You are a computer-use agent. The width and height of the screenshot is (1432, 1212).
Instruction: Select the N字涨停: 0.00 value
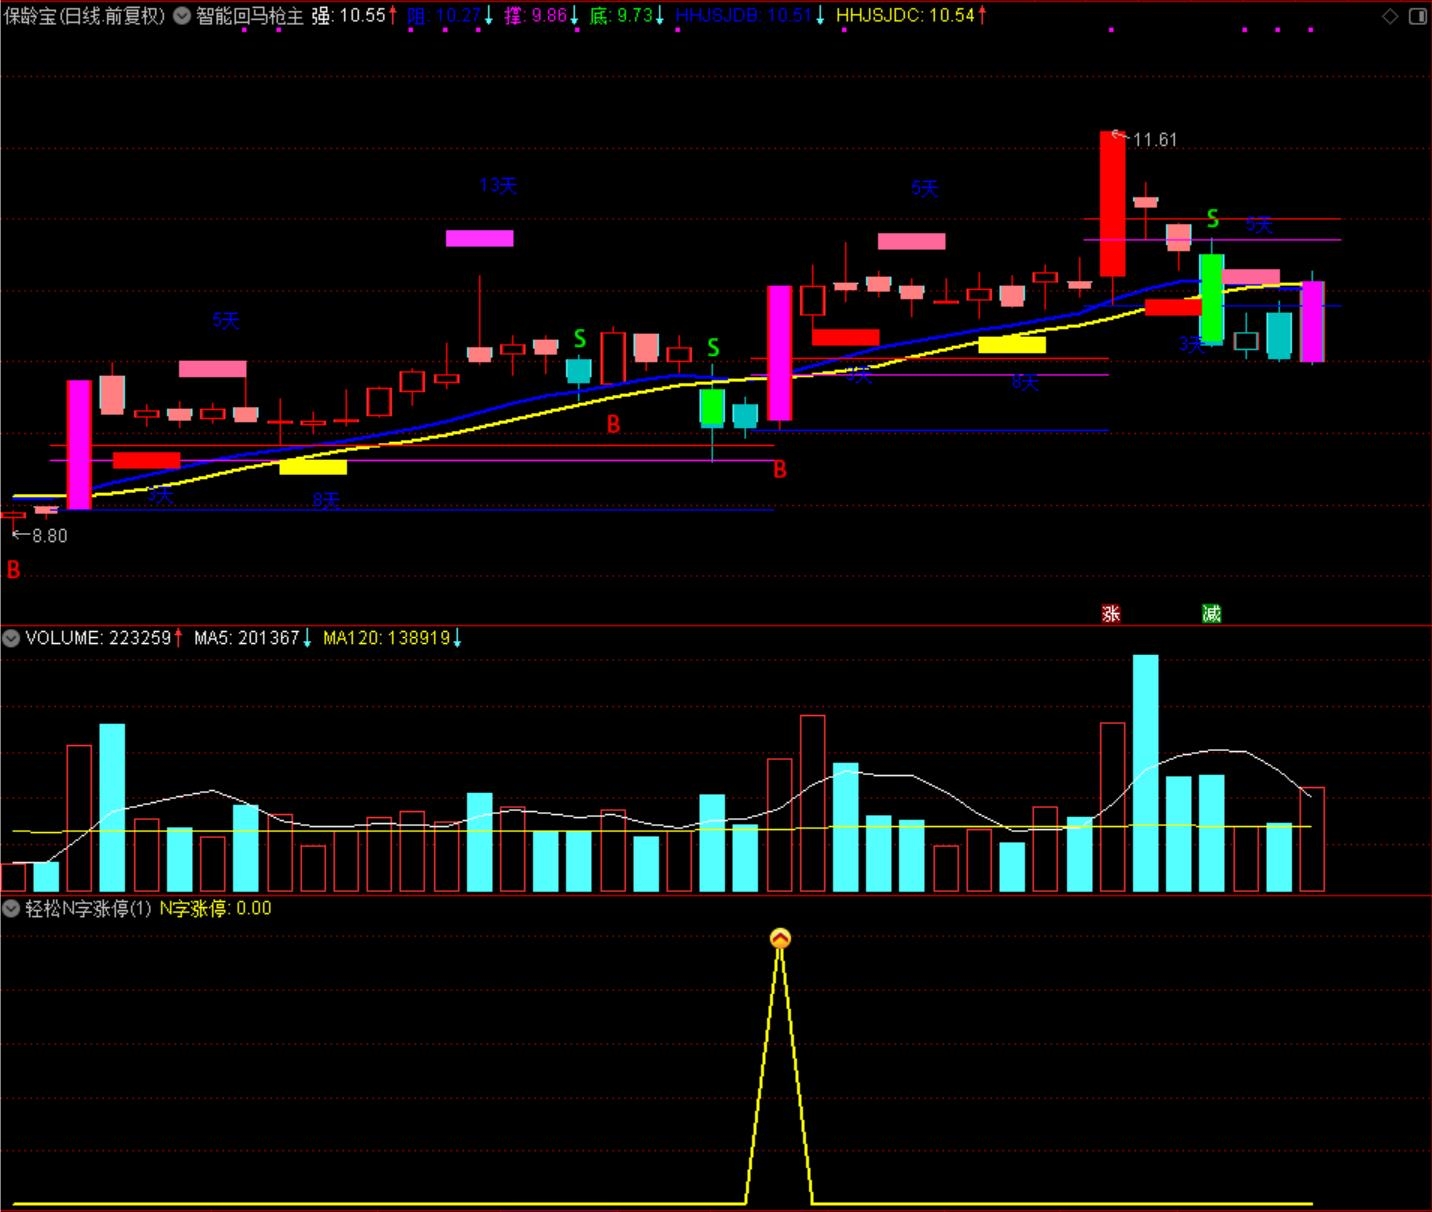coord(215,908)
